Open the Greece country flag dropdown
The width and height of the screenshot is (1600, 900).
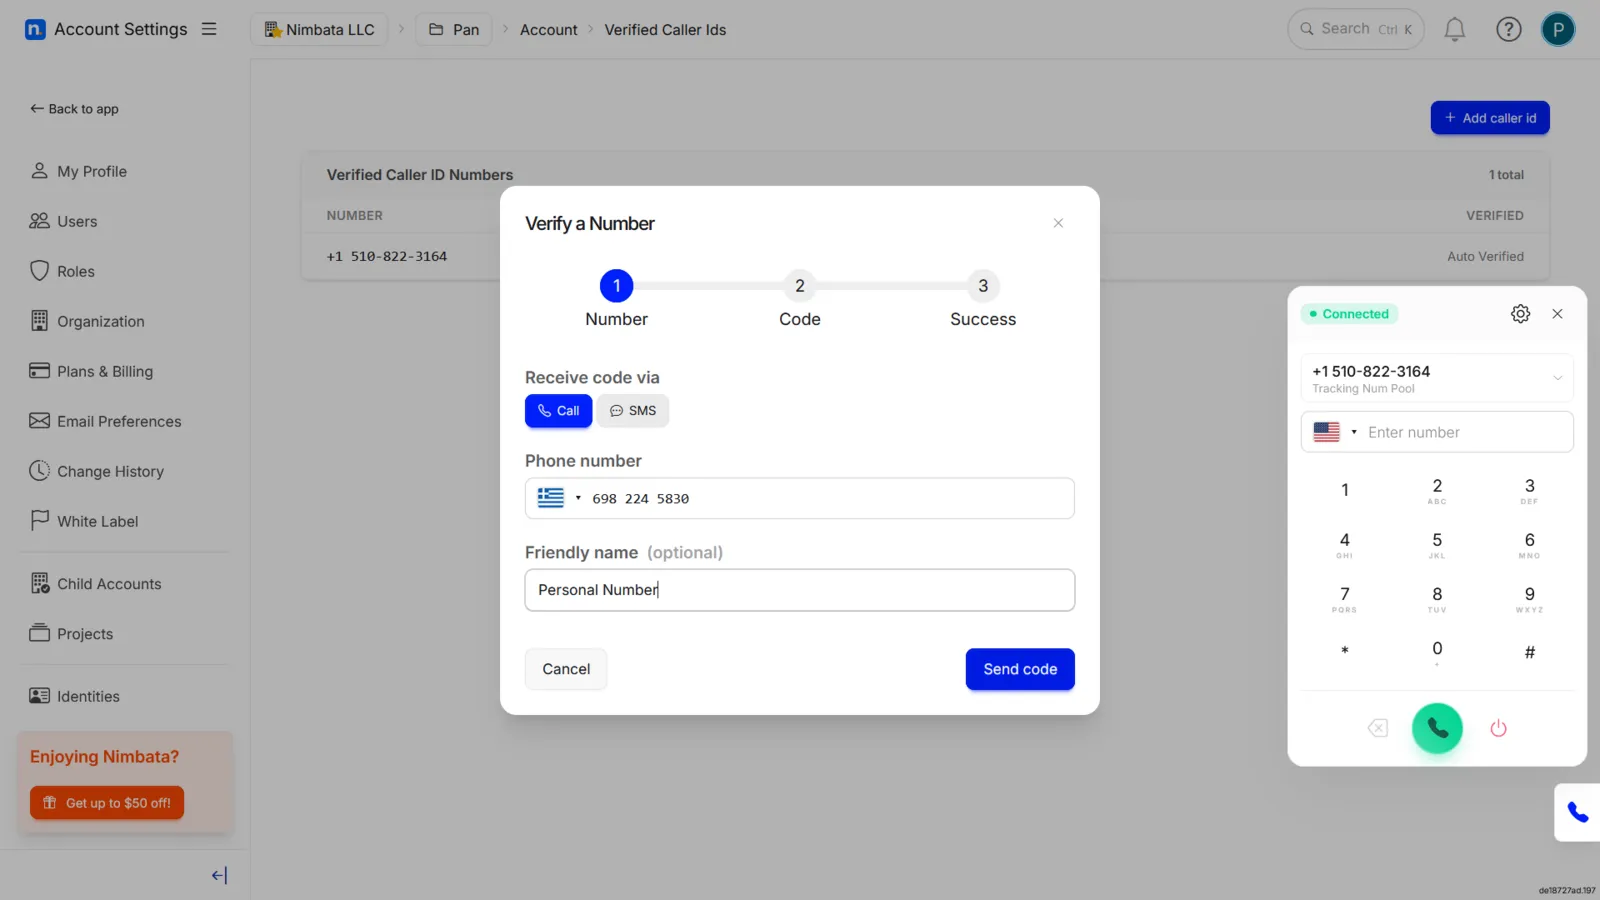559,498
